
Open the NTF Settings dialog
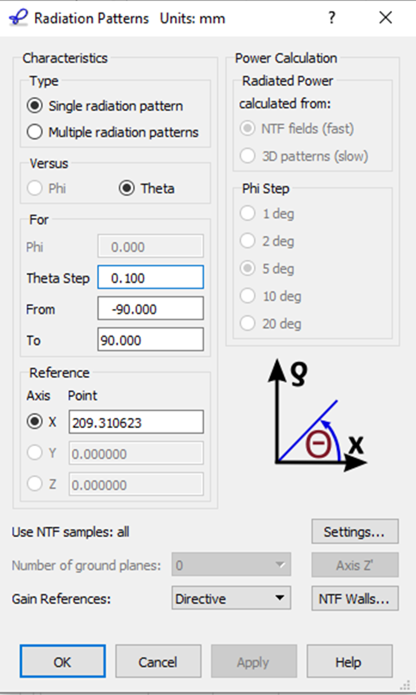pos(355,531)
